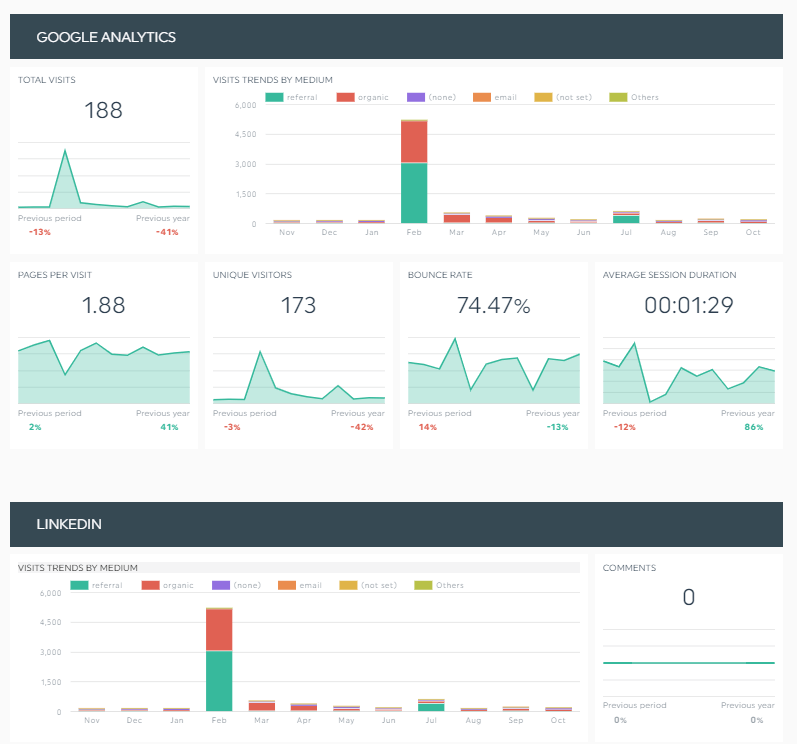Click the Feb stacked bar in LinkedIn chart

coord(219,659)
